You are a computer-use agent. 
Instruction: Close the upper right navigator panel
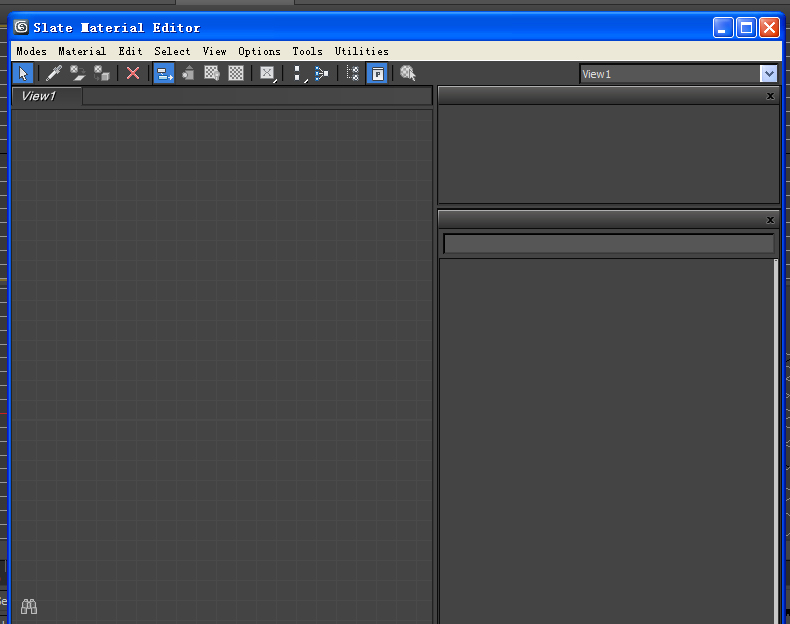[x=770, y=96]
